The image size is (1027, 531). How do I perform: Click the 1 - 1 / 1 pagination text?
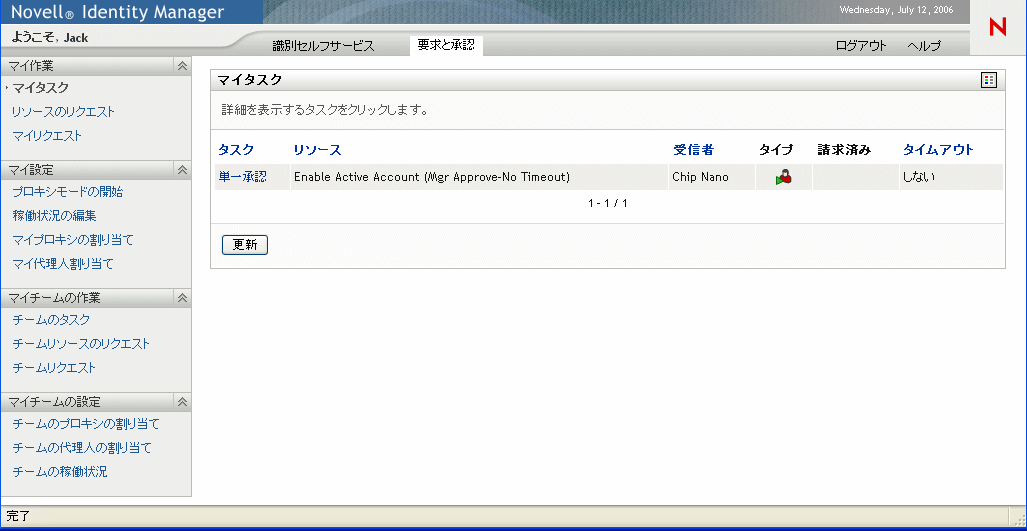[x=608, y=203]
